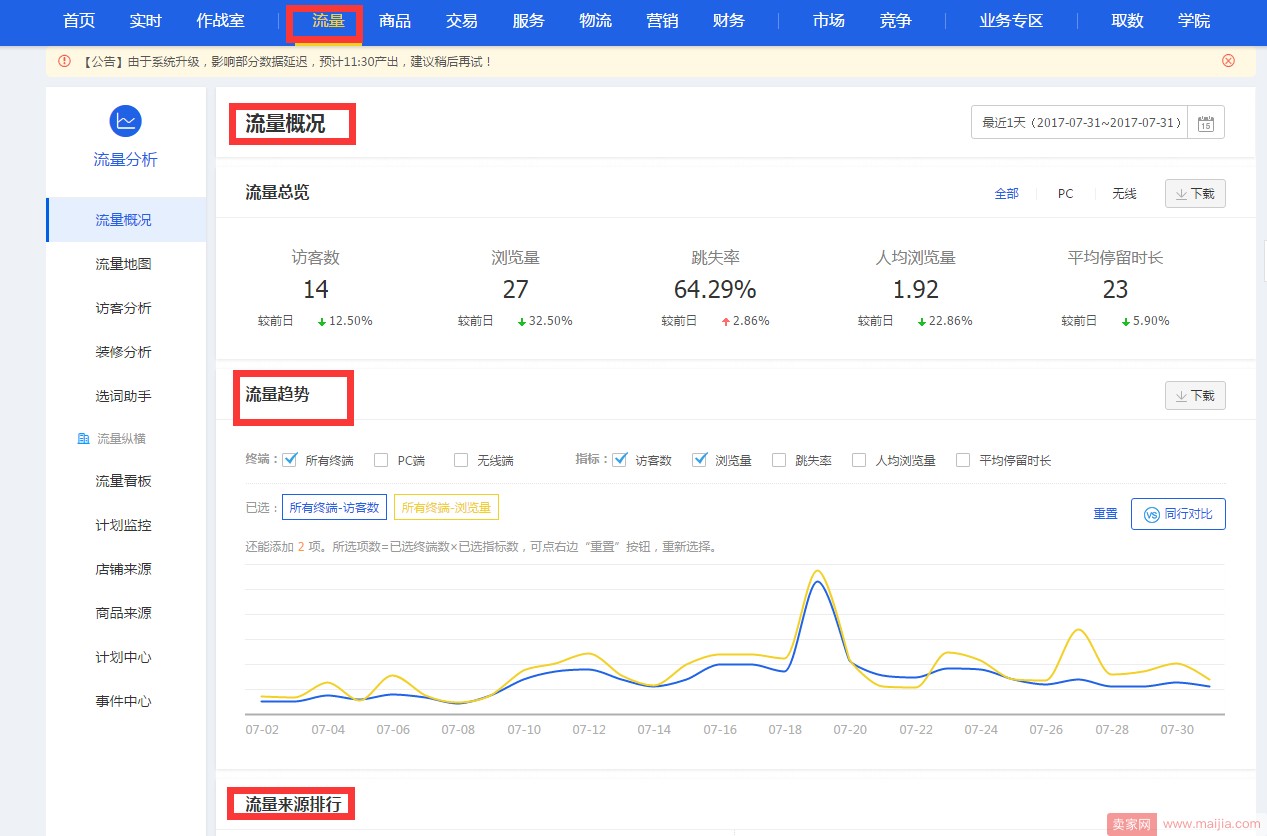The image size is (1267, 836).
Task: Open the calendar date picker icon
Action: click(1206, 123)
